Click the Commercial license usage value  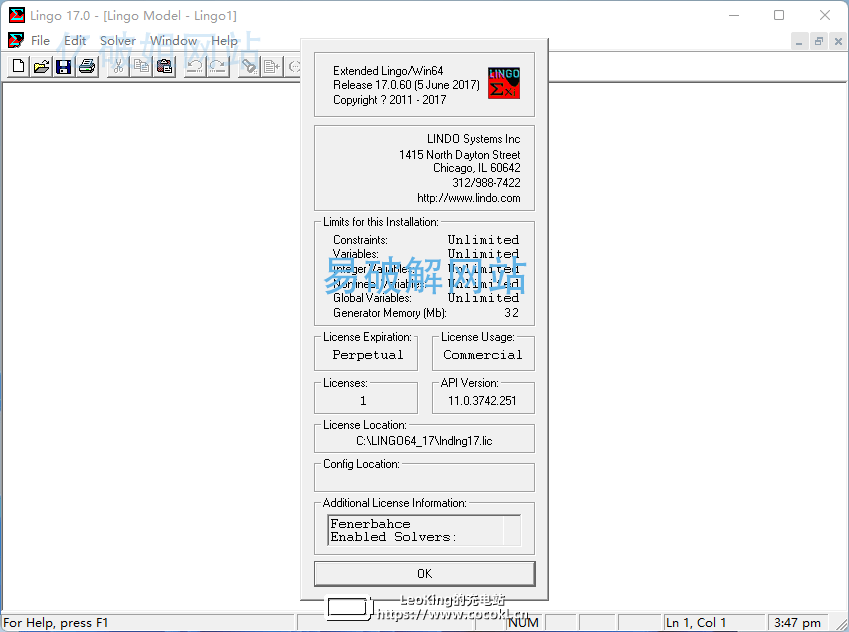482,355
